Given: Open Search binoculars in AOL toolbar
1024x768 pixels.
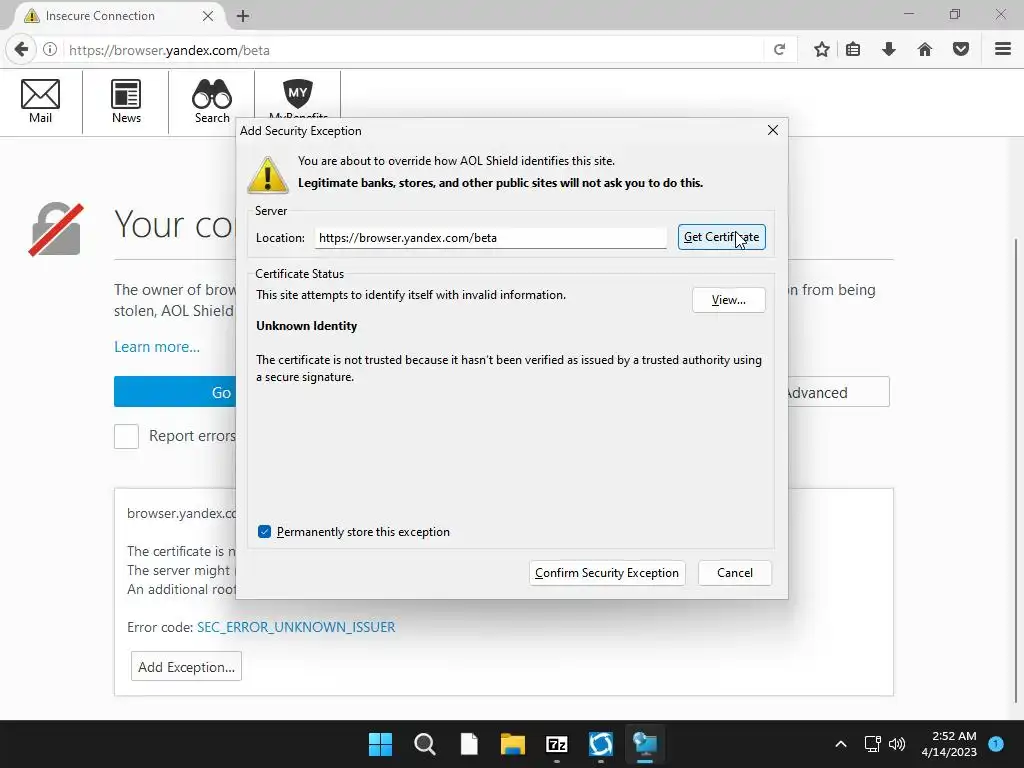Looking at the screenshot, I should pyautogui.click(x=212, y=101).
